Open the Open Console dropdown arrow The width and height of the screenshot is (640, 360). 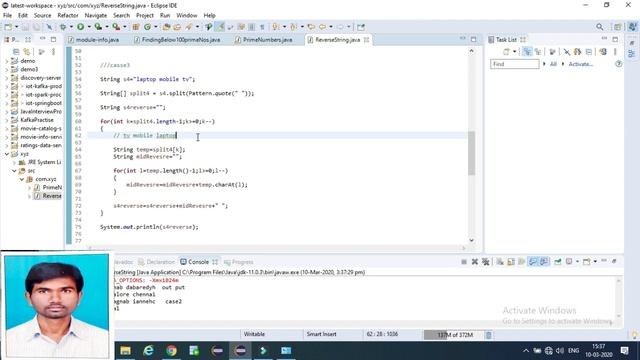pos(595,262)
